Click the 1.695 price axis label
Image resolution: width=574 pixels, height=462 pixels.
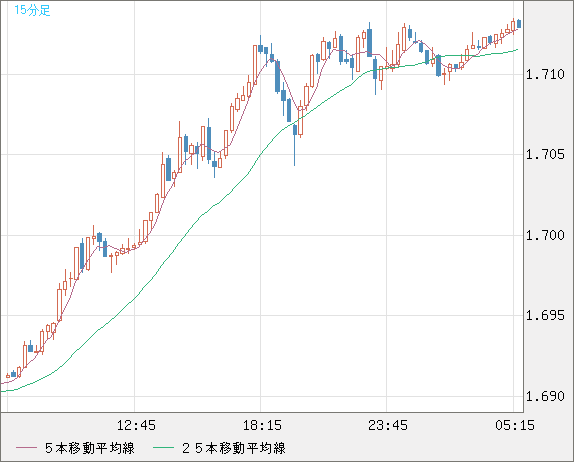click(x=545, y=315)
